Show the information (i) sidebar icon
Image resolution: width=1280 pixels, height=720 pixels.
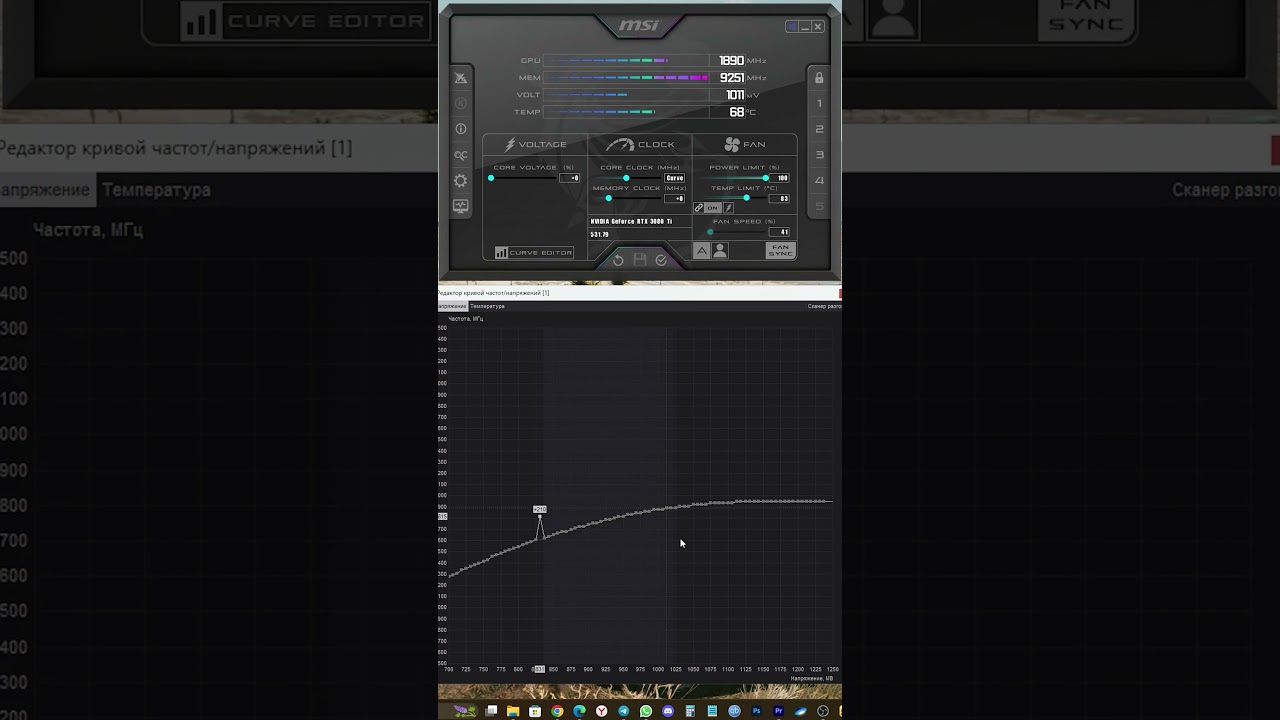point(460,129)
